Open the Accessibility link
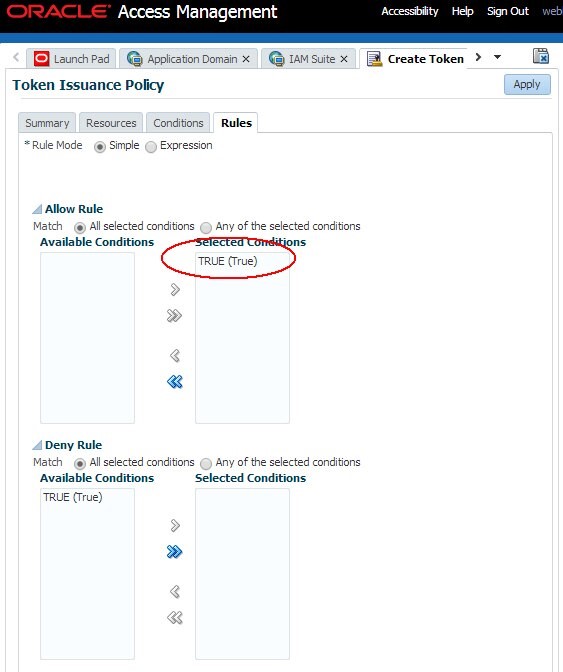Viewport: 563px width, 672px height. tap(410, 11)
